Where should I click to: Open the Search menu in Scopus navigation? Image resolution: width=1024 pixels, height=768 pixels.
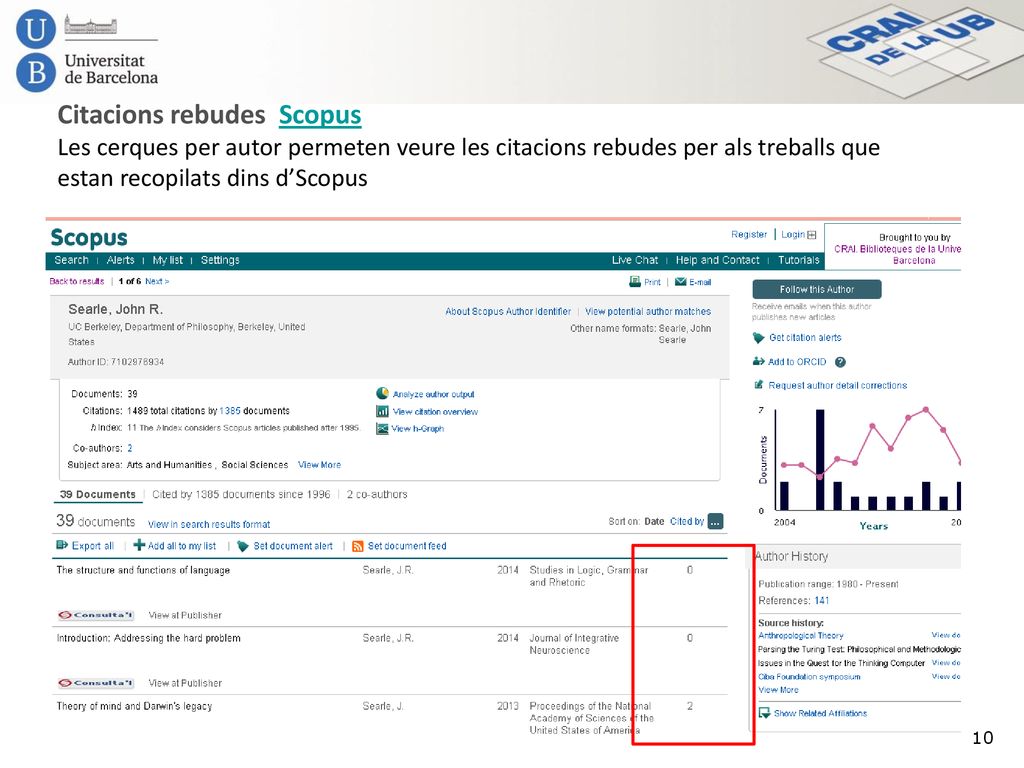point(71,260)
